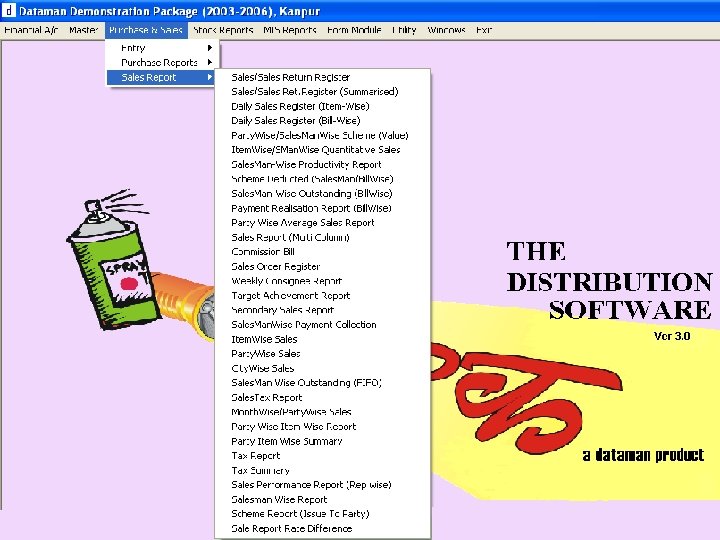Select Sales Performance Report (Rep wise)

(322, 485)
